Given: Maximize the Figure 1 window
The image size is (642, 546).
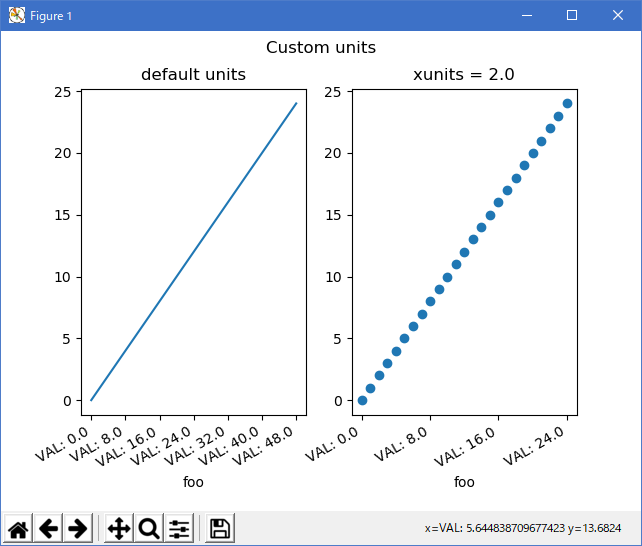Looking at the screenshot, I should tap(572, 15).
